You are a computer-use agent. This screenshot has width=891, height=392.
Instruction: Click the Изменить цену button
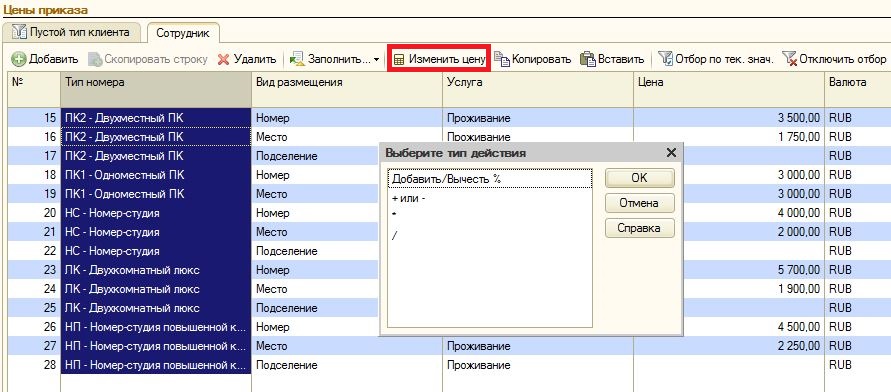(439, 59)
